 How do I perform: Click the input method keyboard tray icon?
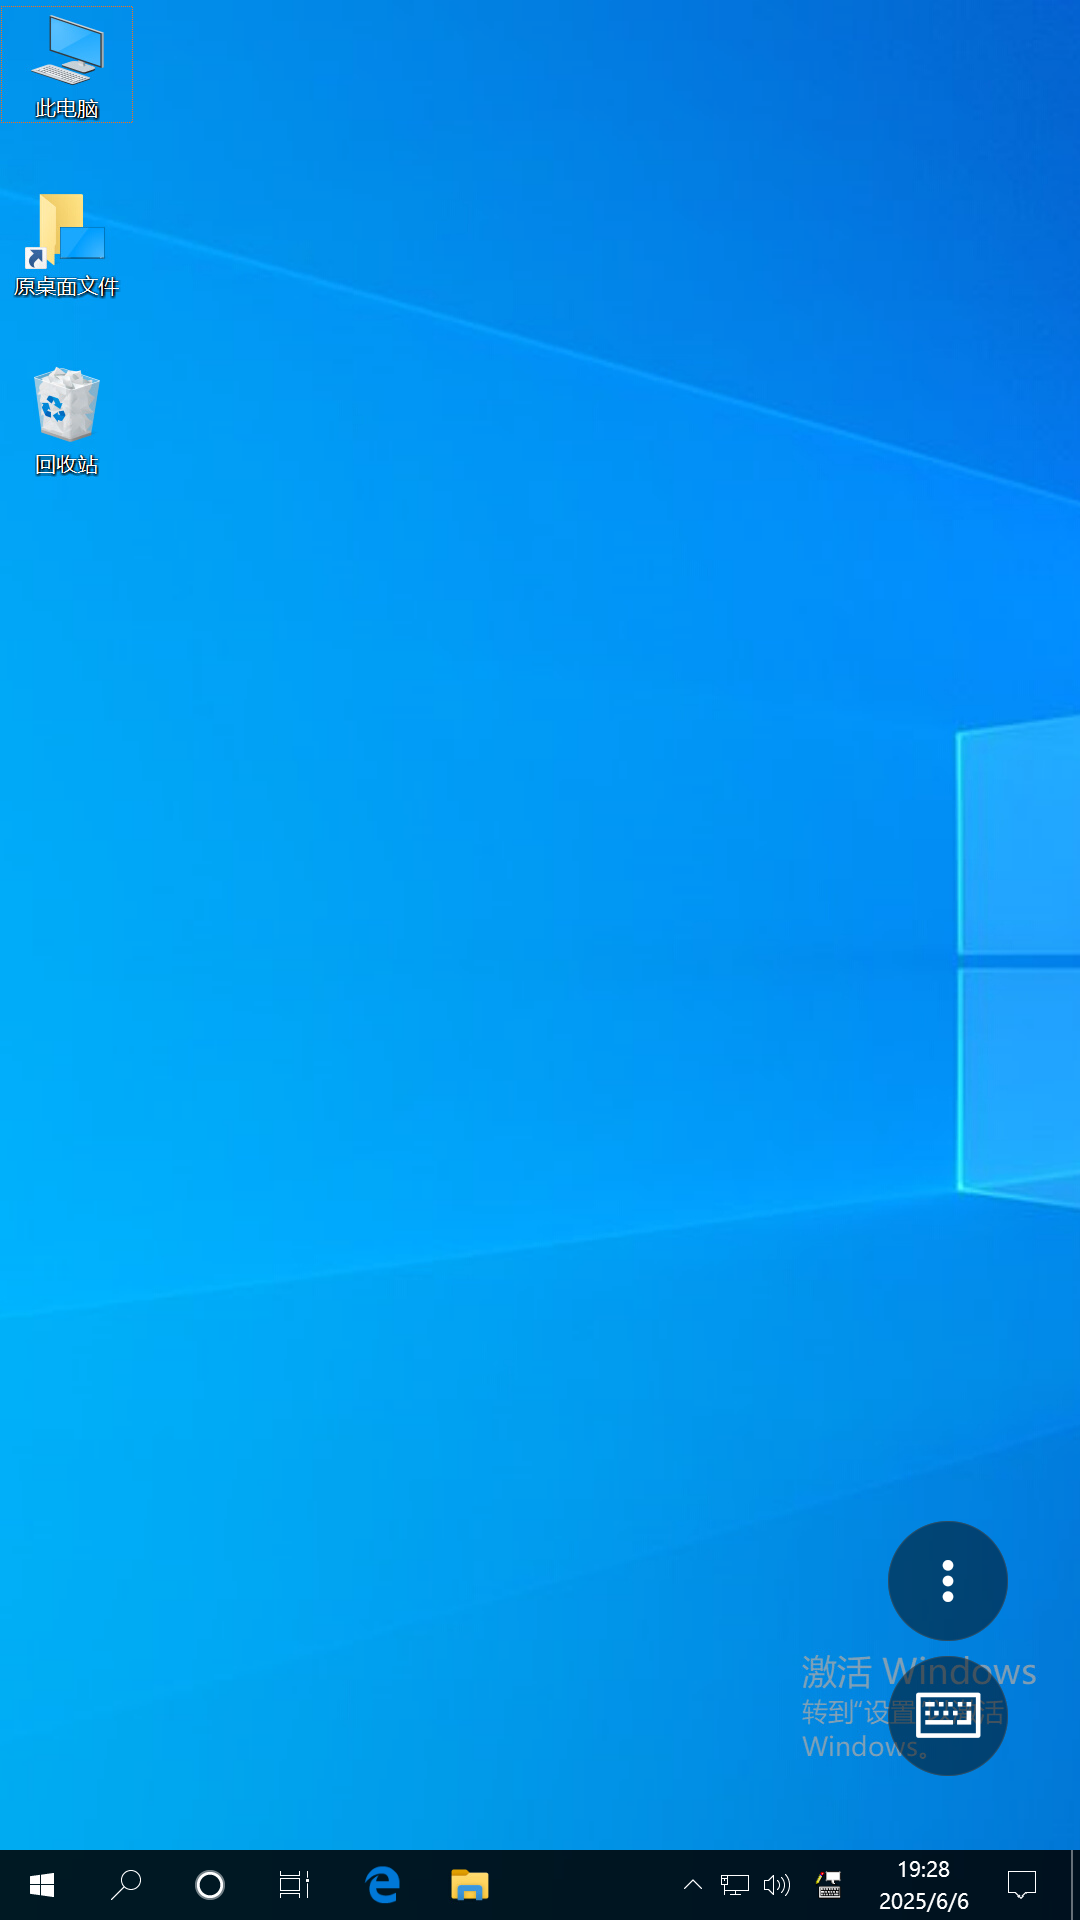click(829, 1885)
